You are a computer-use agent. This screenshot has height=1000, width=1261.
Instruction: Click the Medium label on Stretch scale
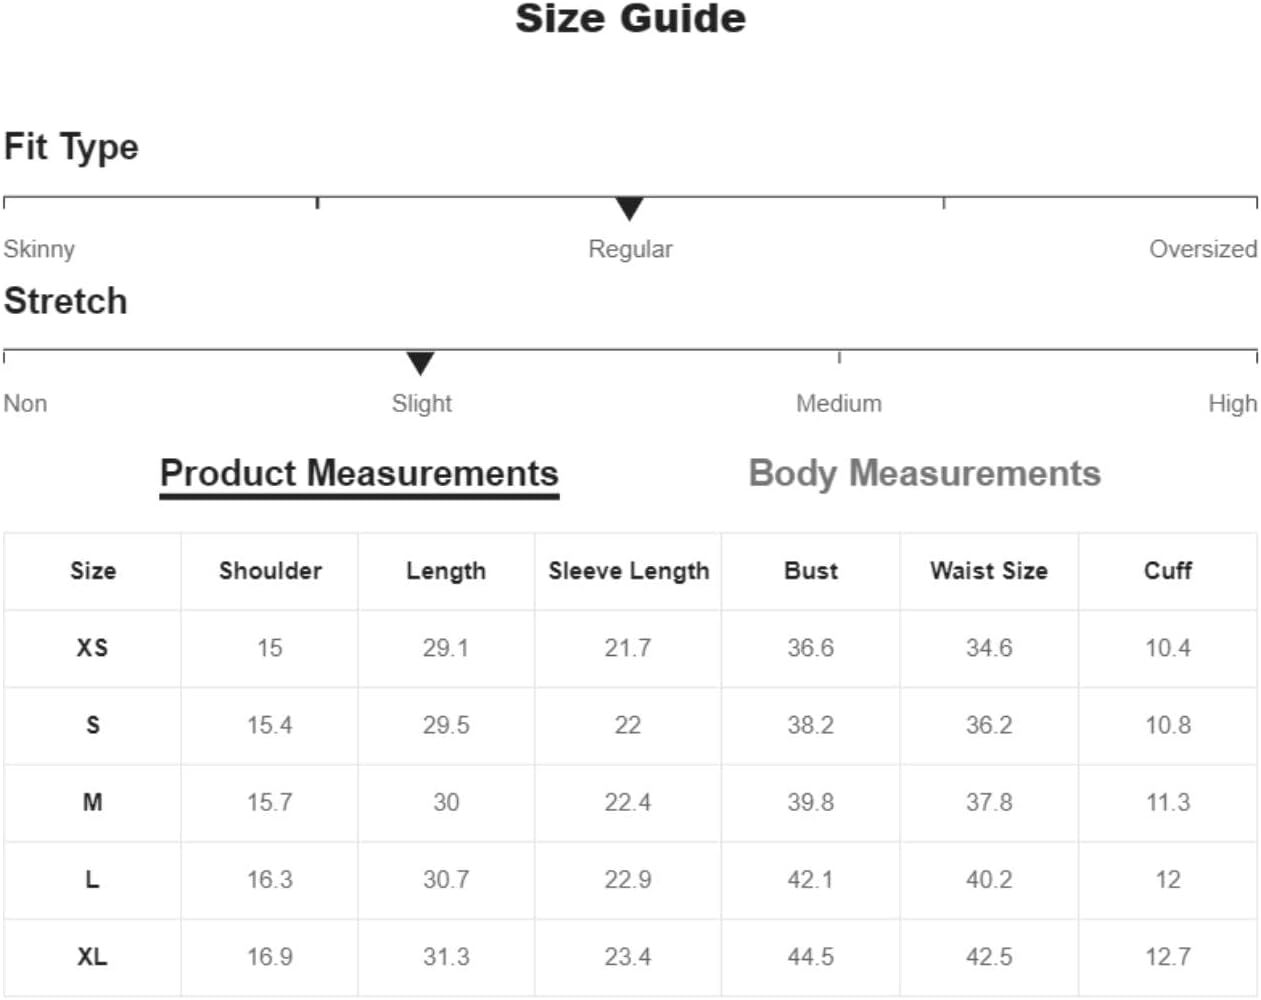tap(839, 403)
